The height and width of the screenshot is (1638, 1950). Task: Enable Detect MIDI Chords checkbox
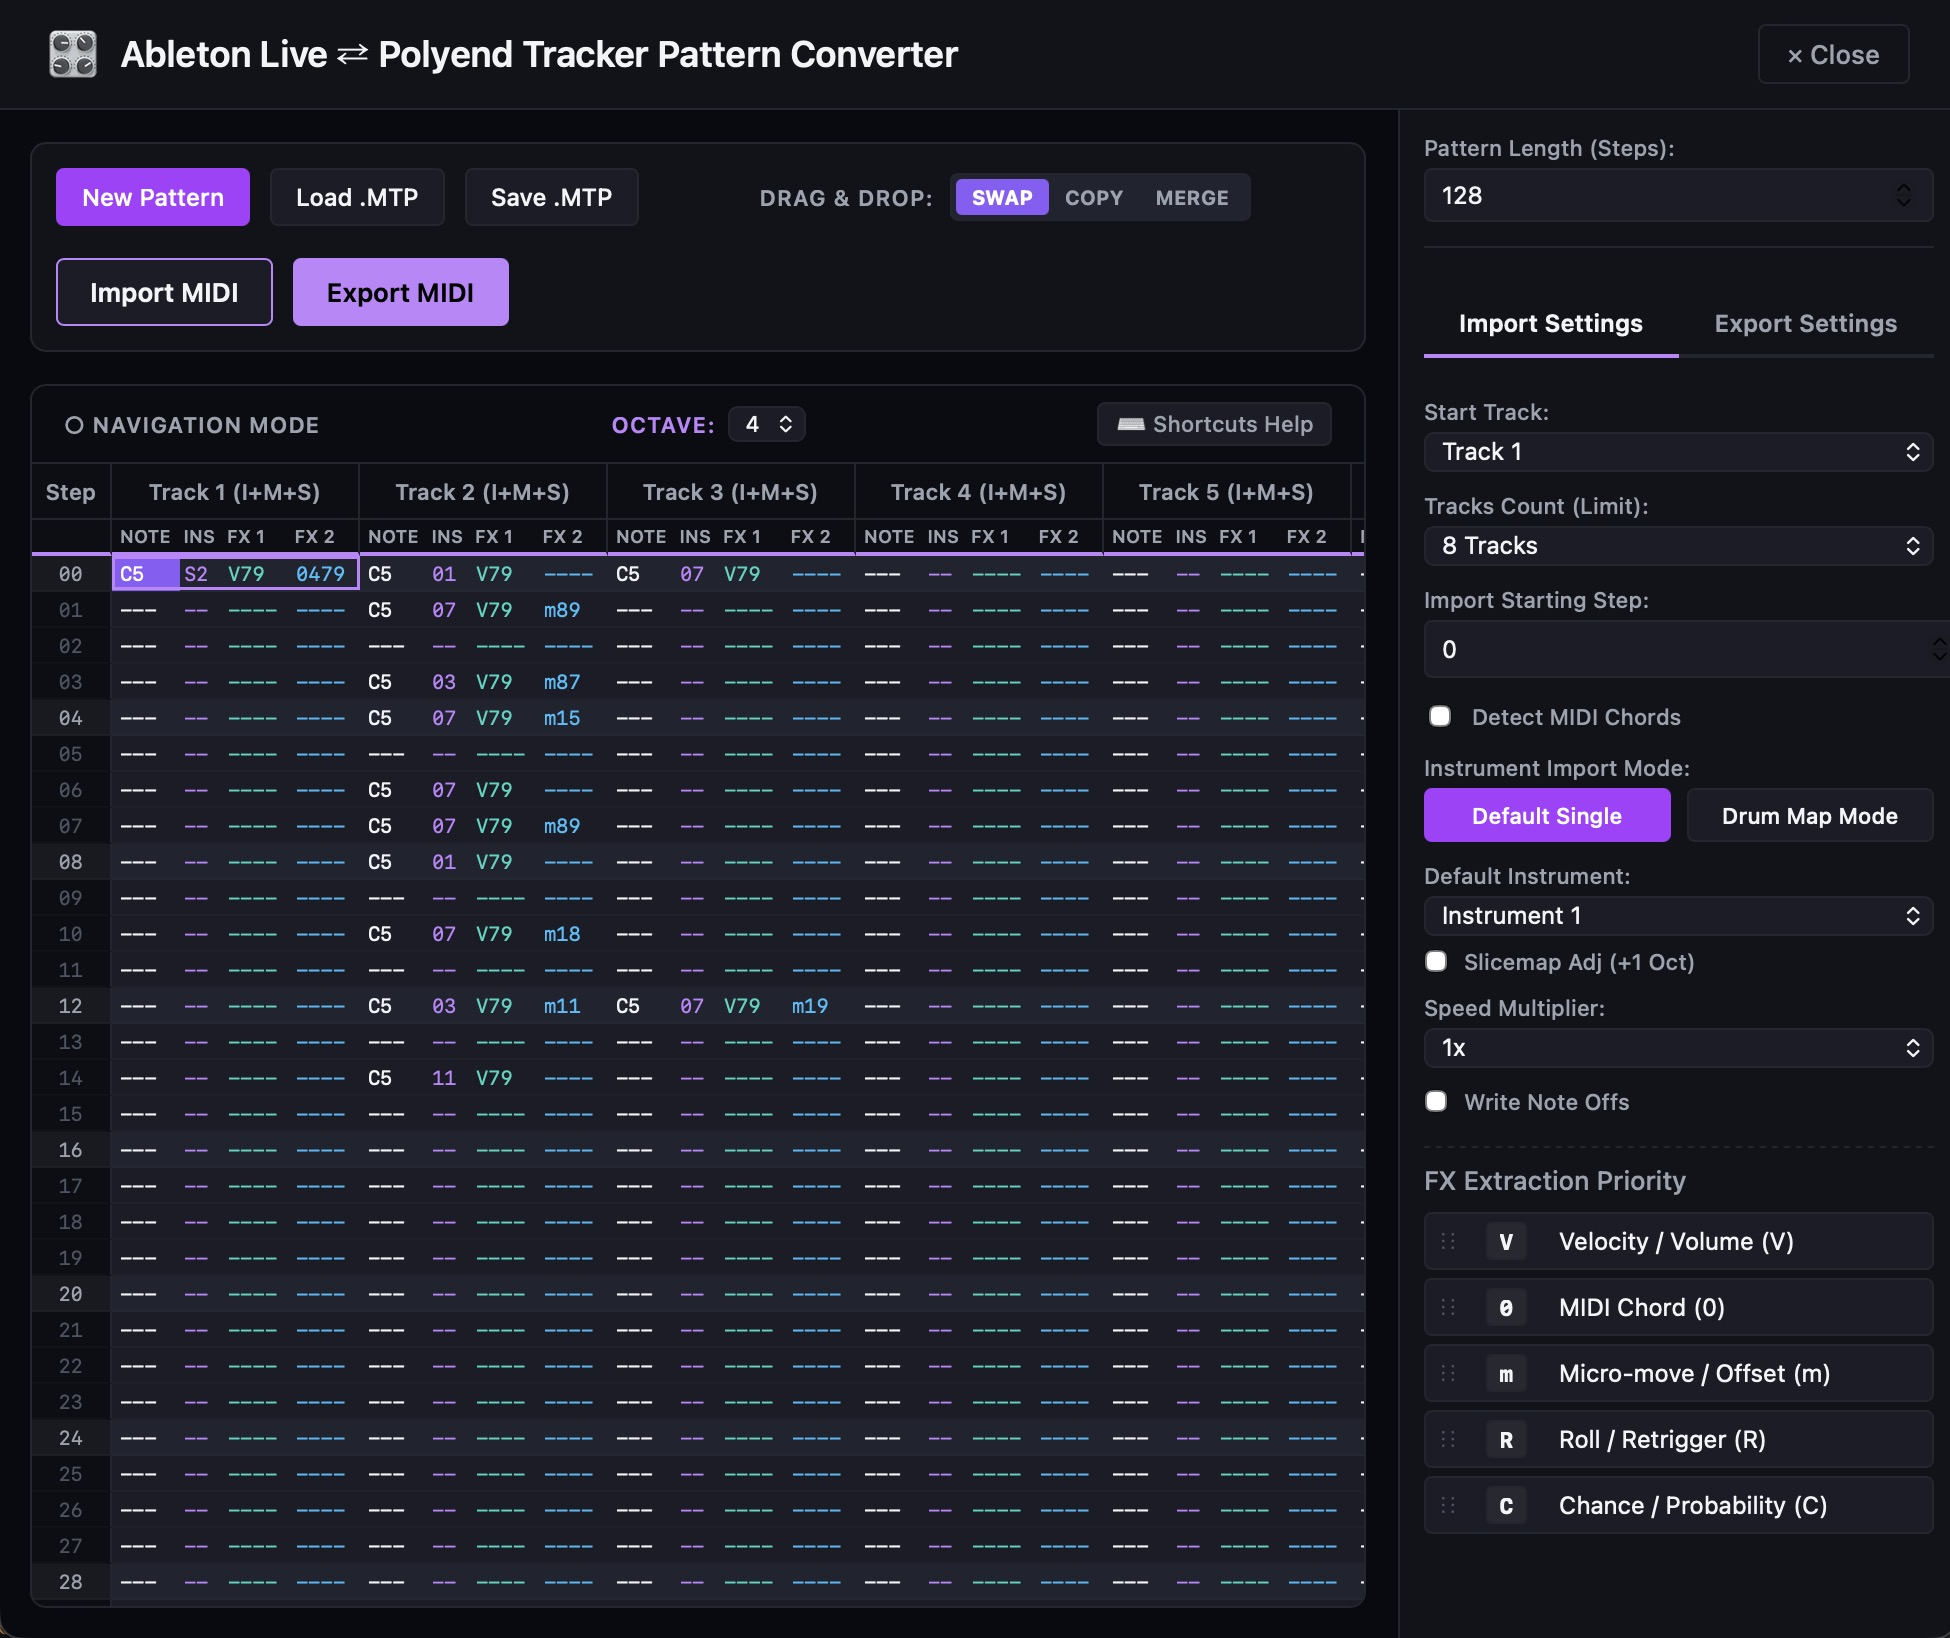coord(1440,716)
